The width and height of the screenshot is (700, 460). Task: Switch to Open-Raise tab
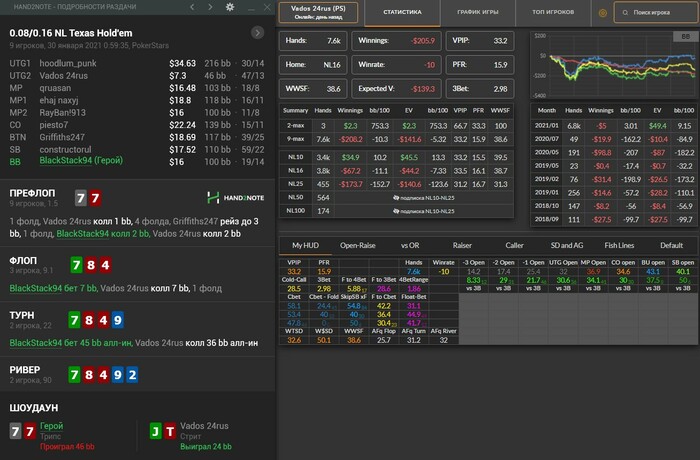click(358, 246)
